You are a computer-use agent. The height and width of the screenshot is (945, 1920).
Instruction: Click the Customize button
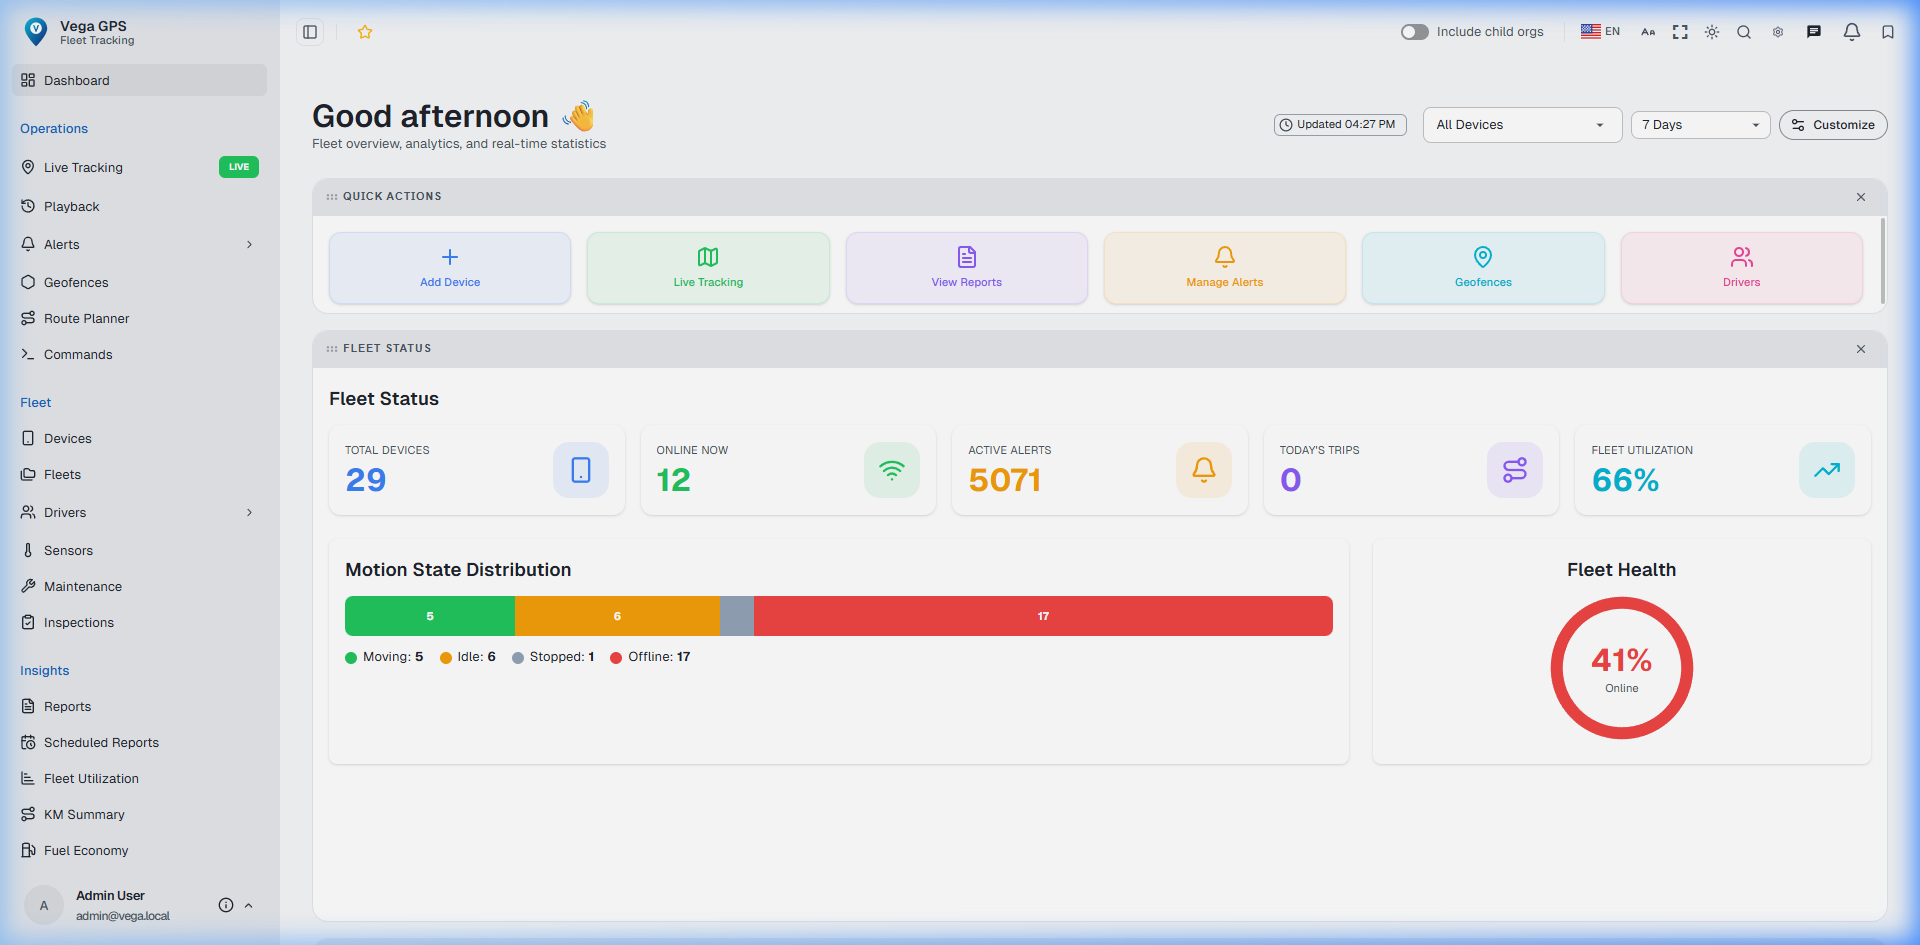pyautogui.click(x=1833, y=125)
